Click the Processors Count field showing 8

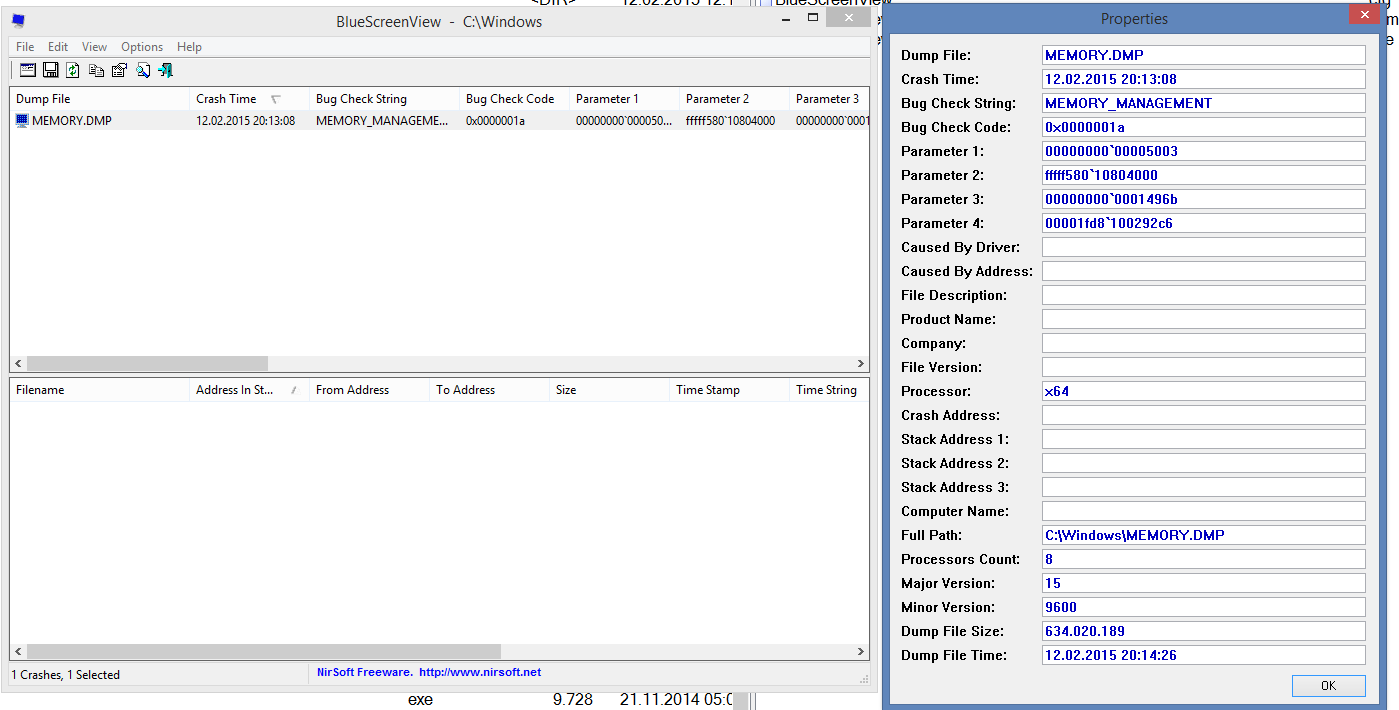point(1203,559)
